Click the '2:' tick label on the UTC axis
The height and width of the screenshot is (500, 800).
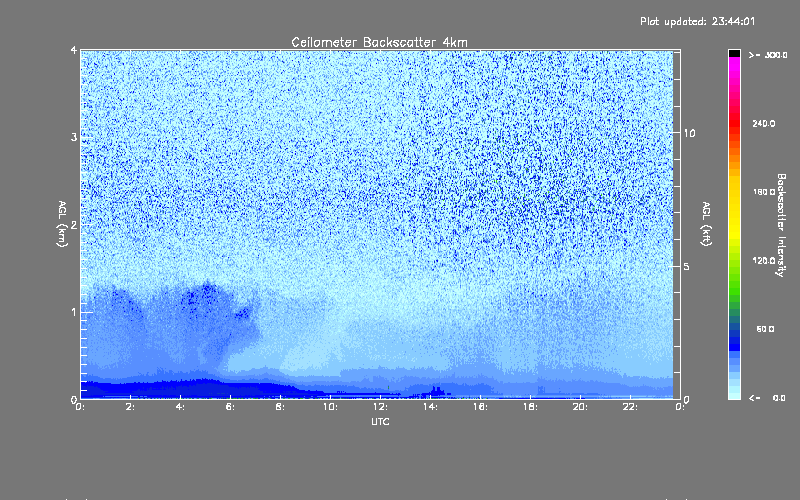click(x=130, y=407)
